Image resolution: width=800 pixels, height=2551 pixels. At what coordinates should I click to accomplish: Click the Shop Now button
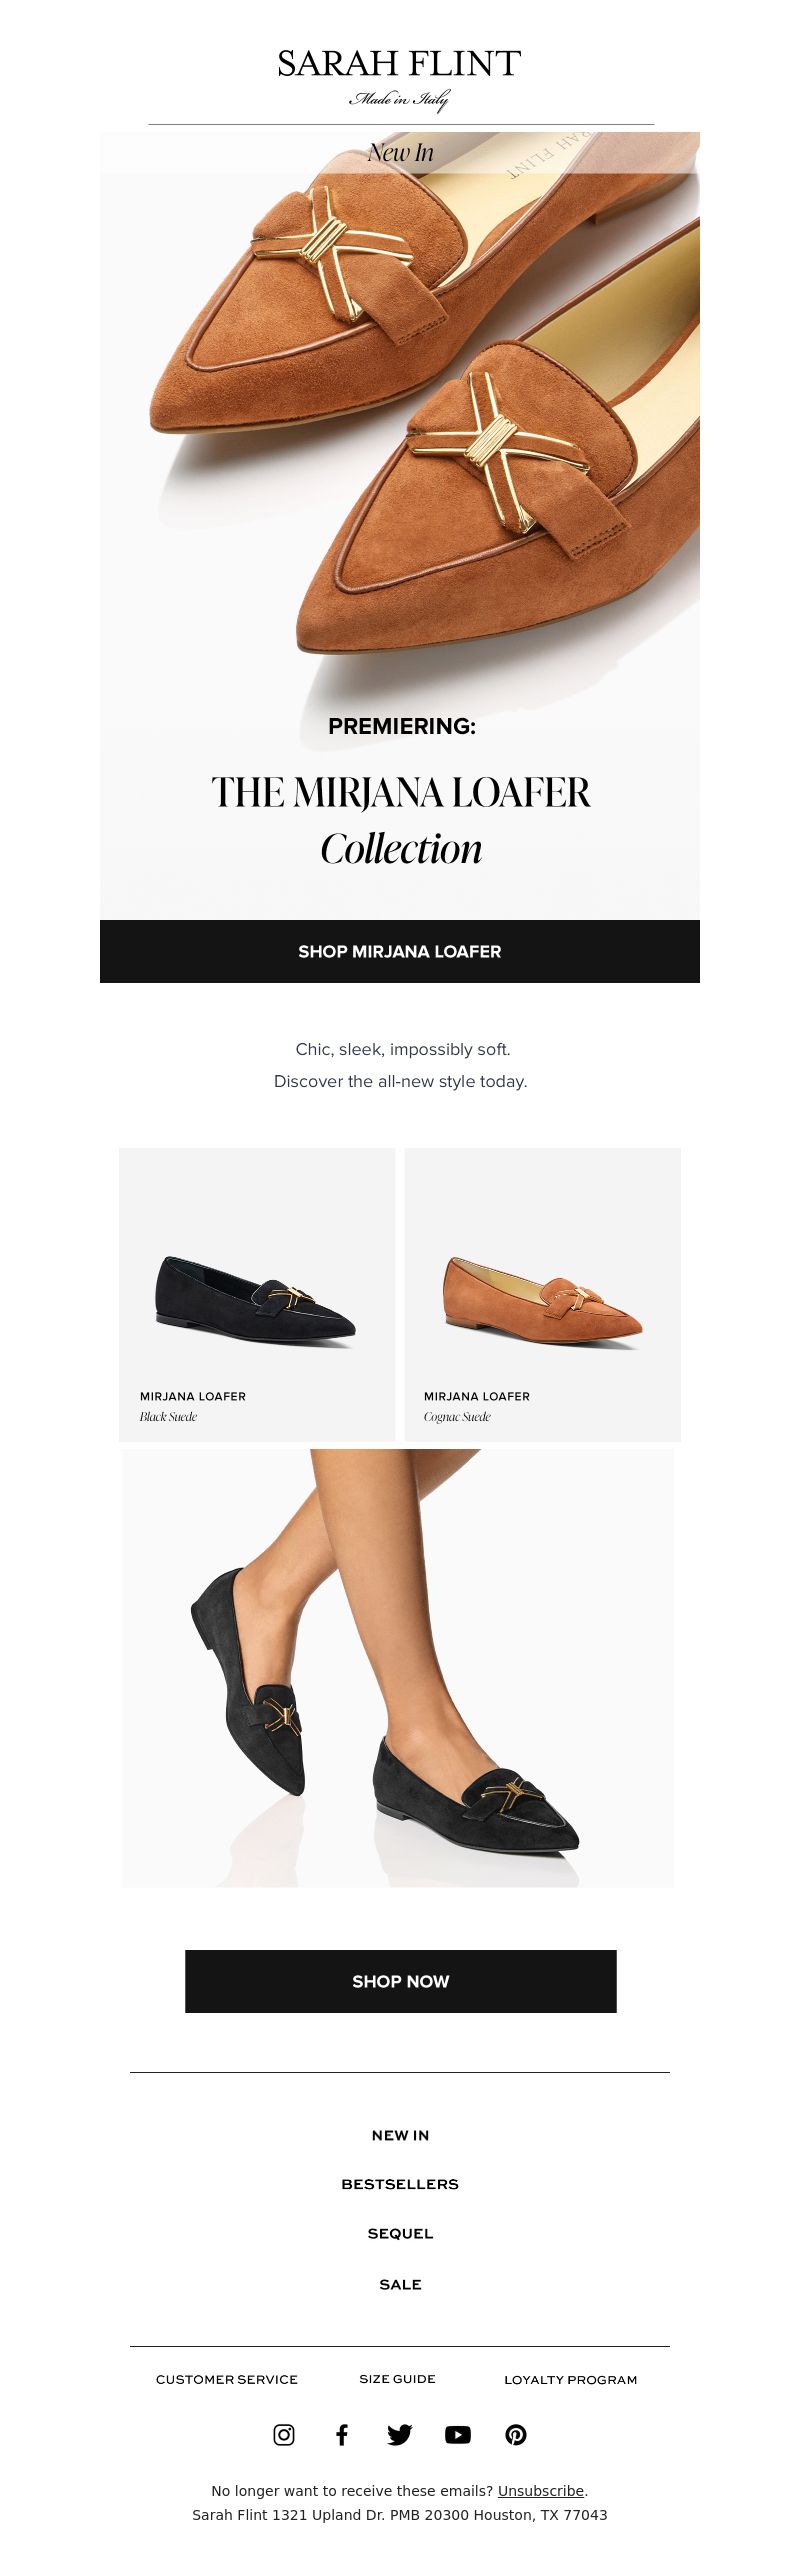pos(401,1981)
